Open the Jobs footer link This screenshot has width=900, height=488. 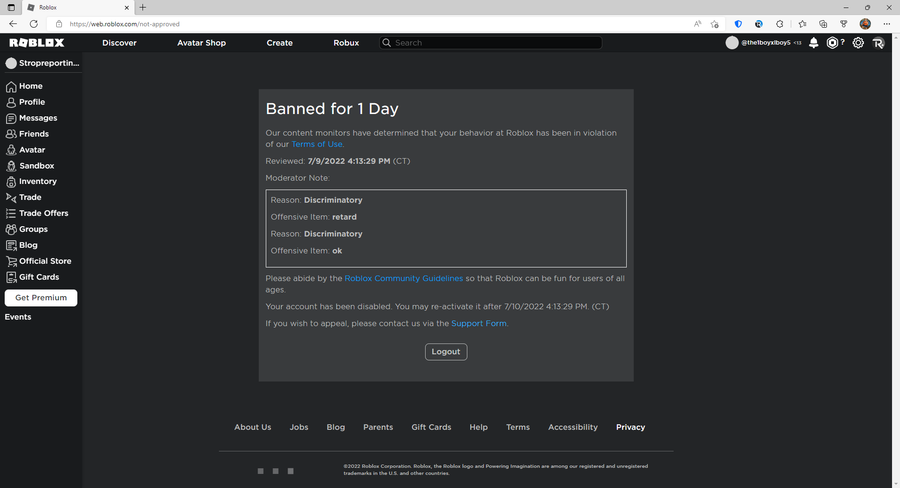click(x=299, y=427)
